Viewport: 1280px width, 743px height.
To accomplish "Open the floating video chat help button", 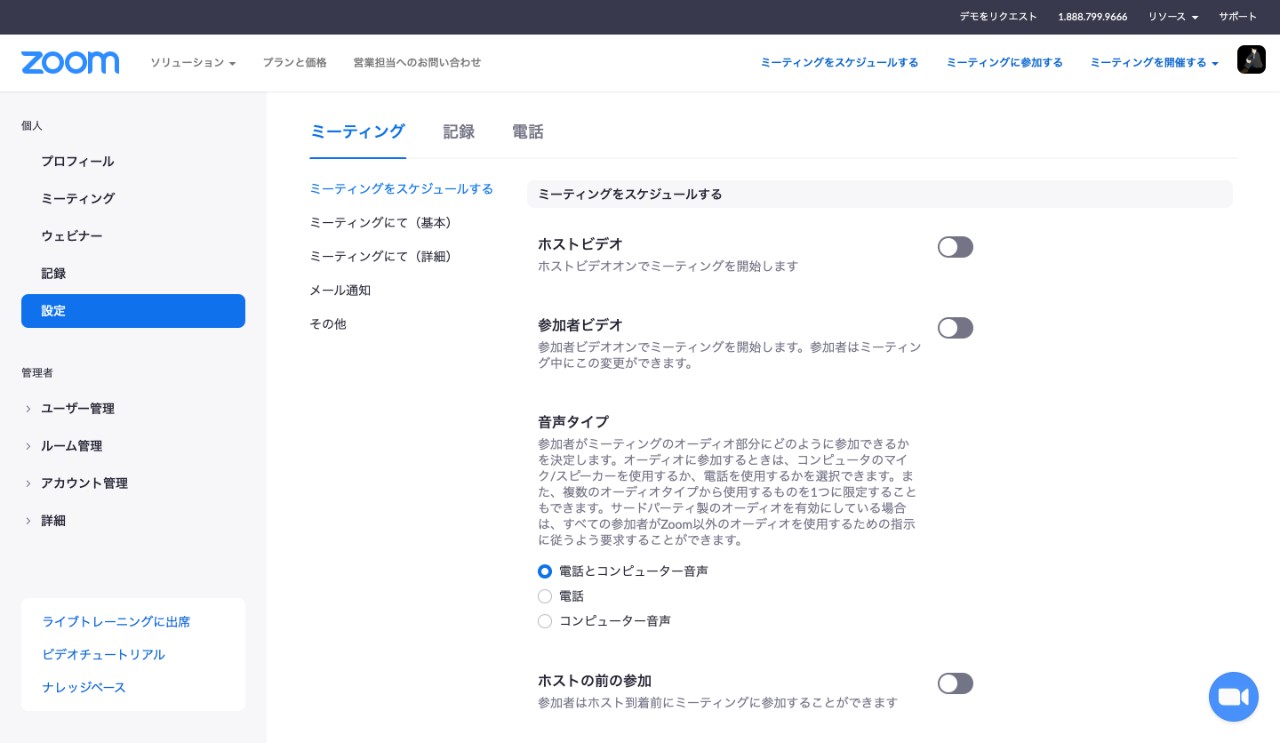I will 1233,697.
